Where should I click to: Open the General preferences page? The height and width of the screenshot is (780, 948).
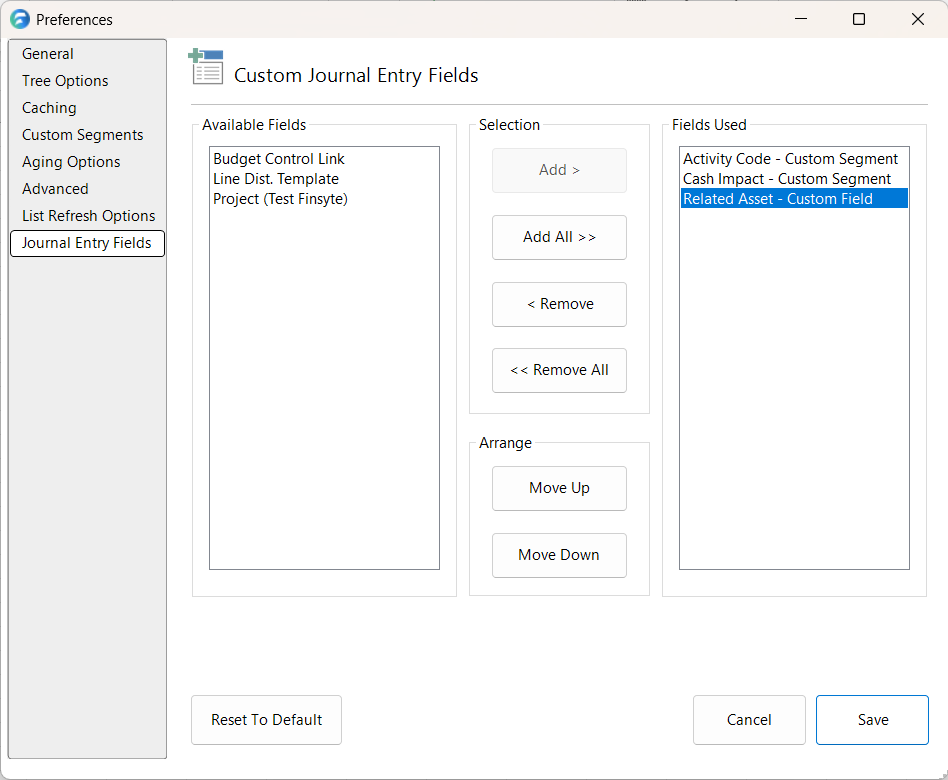coord(48,54)
